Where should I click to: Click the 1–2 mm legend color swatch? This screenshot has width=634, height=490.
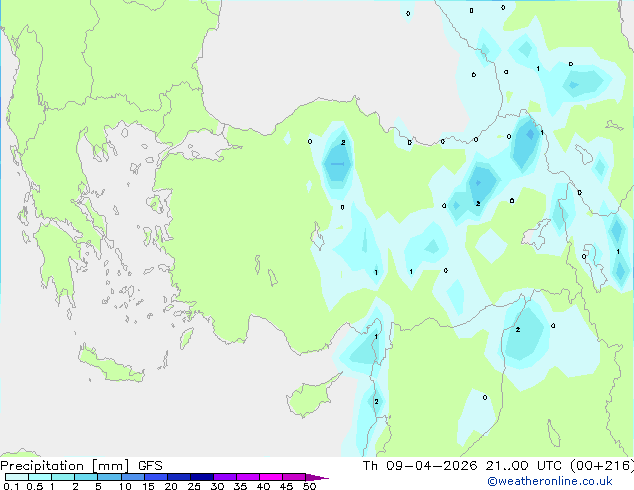point(63,477)
